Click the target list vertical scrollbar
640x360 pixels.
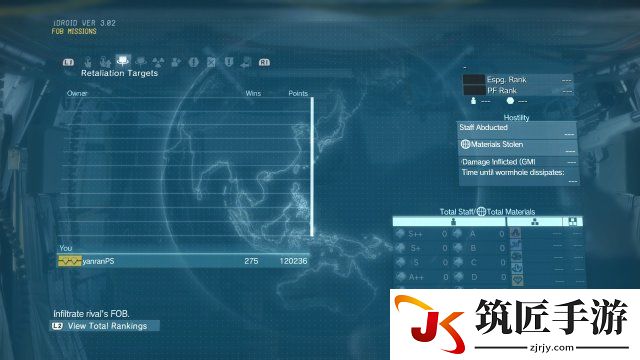[x=312, y=167]
